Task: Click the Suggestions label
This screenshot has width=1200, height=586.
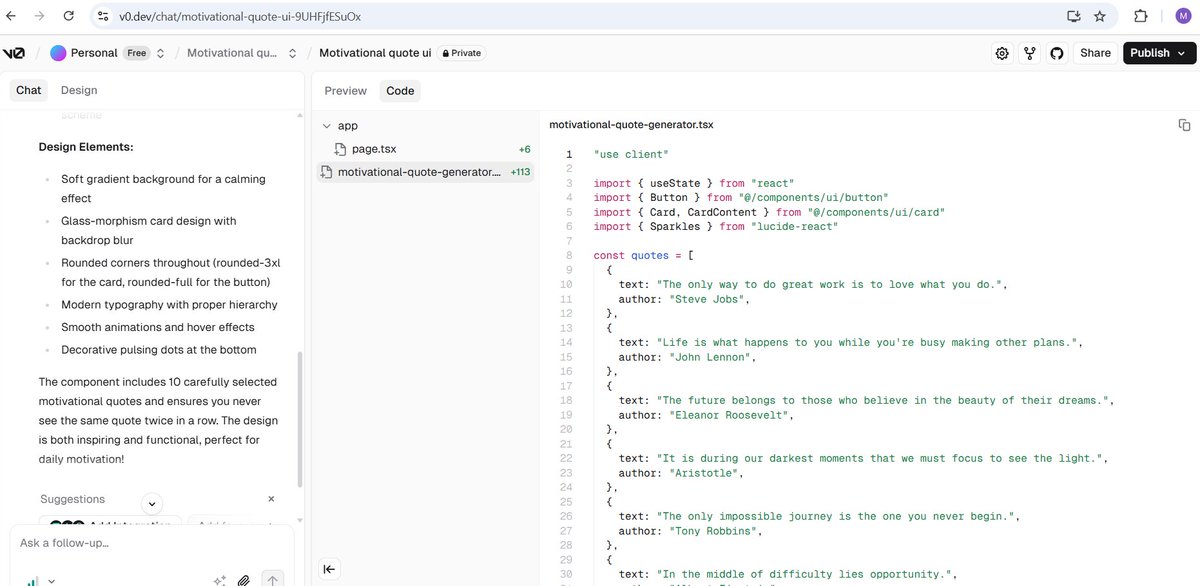Action: coord(72,499)
